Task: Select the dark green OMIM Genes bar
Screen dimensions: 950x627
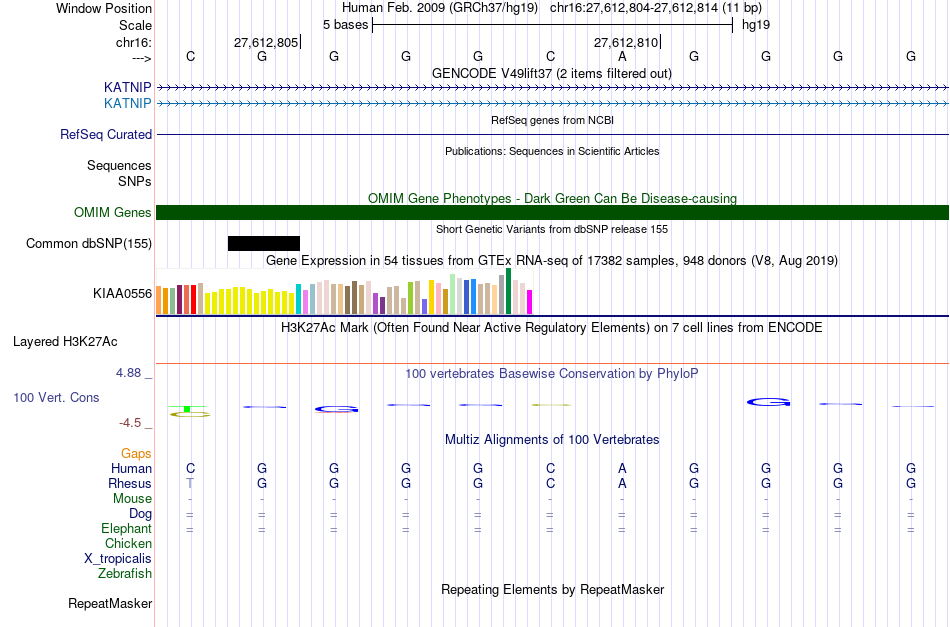Action: pos(553,213)
